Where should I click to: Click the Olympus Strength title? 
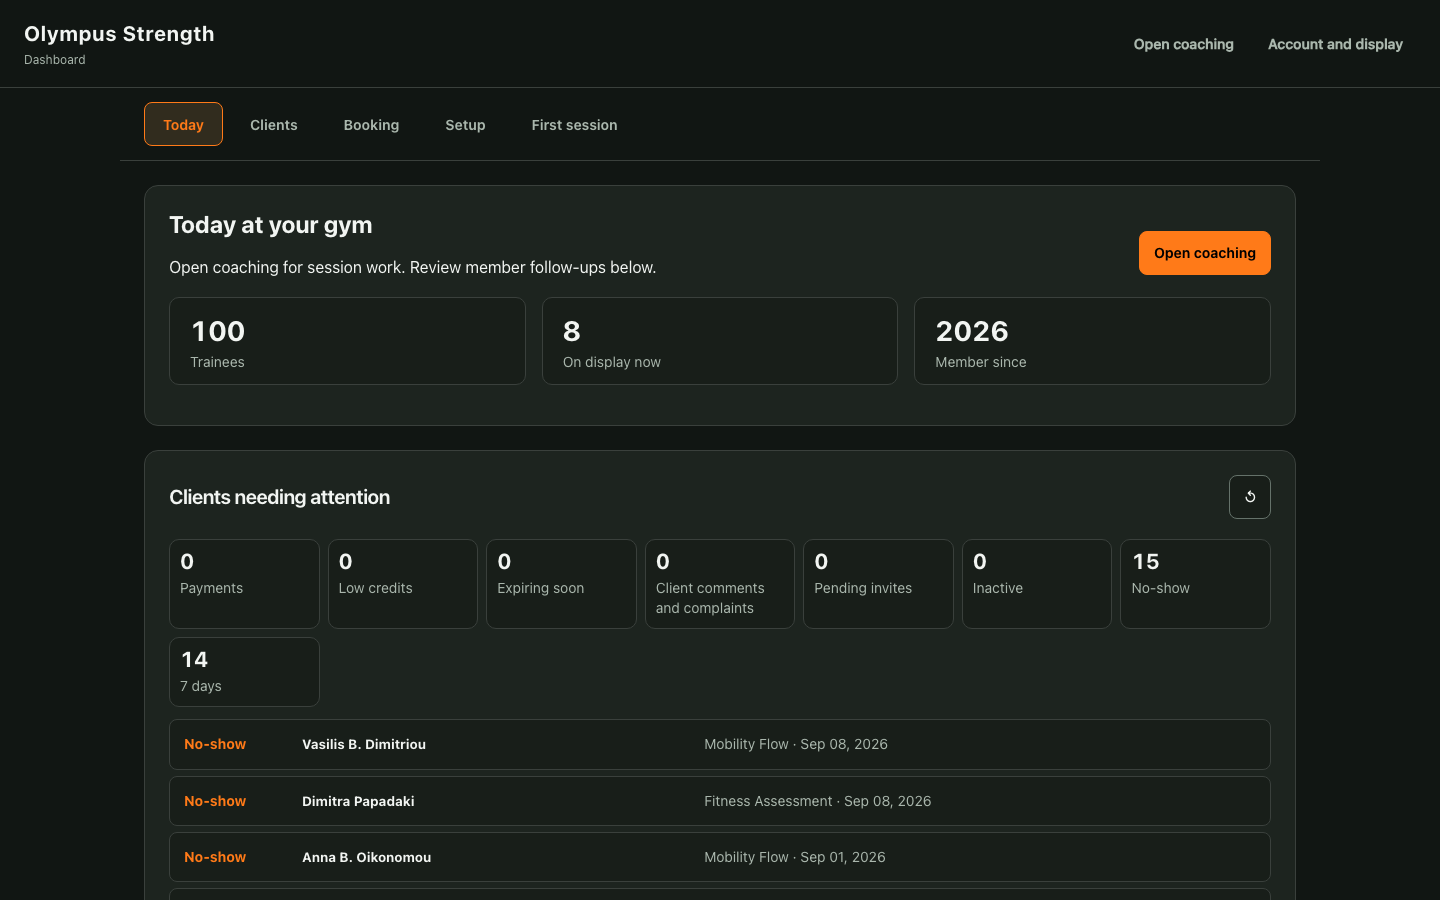tap(119, 34)
